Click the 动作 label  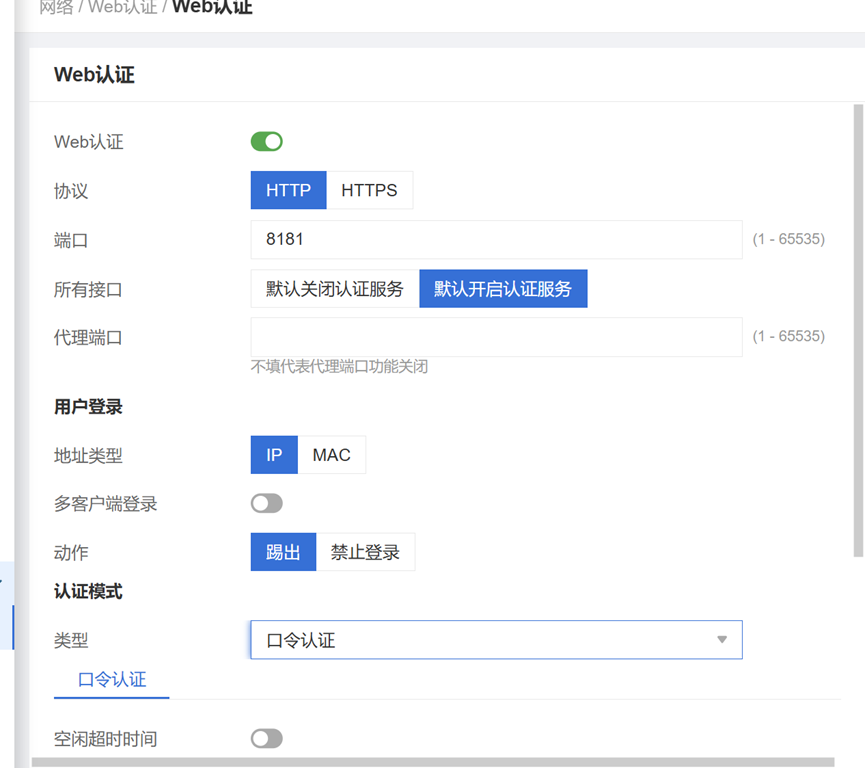click(71, 552)
